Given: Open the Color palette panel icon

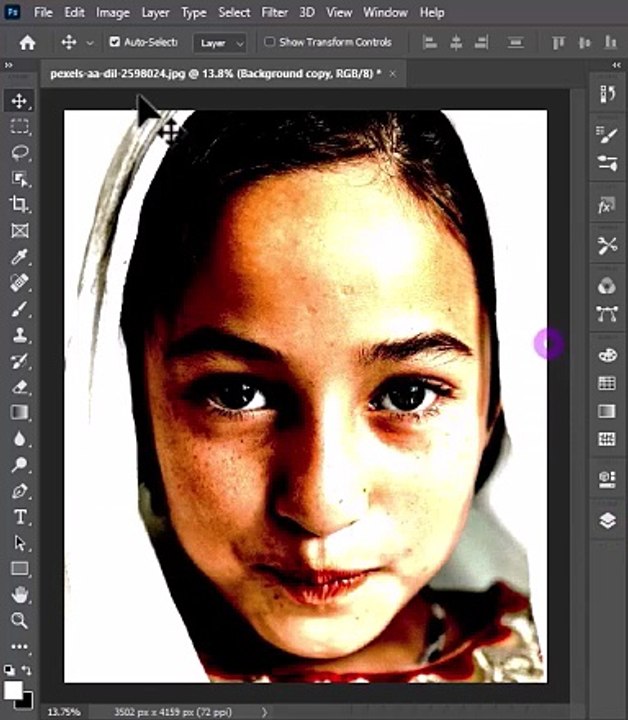Looking at the screenshot, I should pyautogui.click(x=607, y=355).
